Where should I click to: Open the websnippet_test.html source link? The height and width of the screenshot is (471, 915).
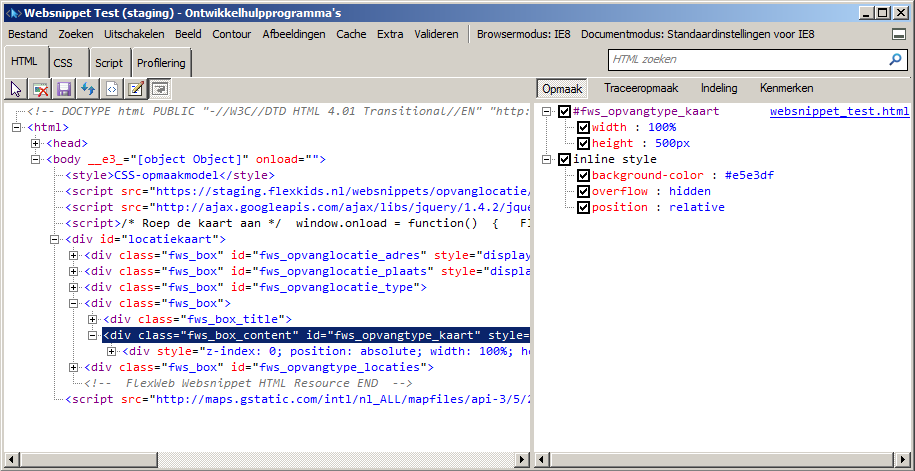[839, 111]
